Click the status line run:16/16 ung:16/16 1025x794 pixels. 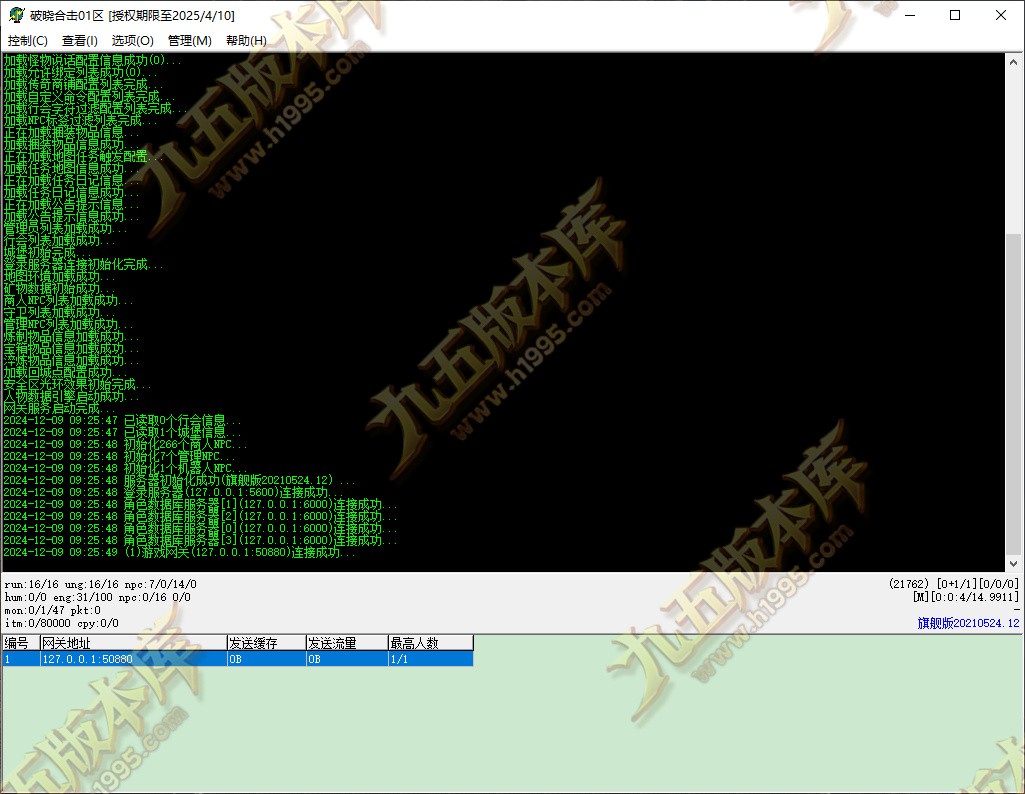click(100, 584)
